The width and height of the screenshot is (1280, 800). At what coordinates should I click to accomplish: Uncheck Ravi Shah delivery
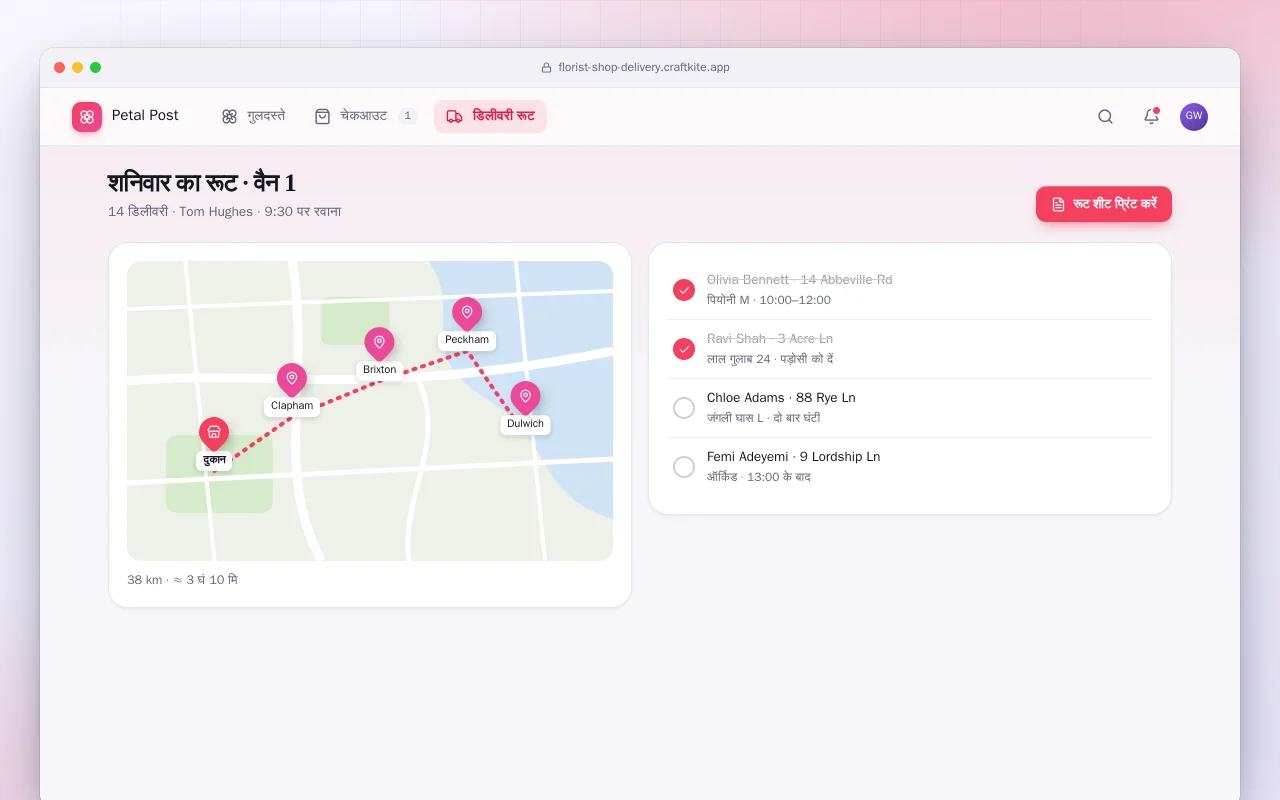click(x=684, y=349)
